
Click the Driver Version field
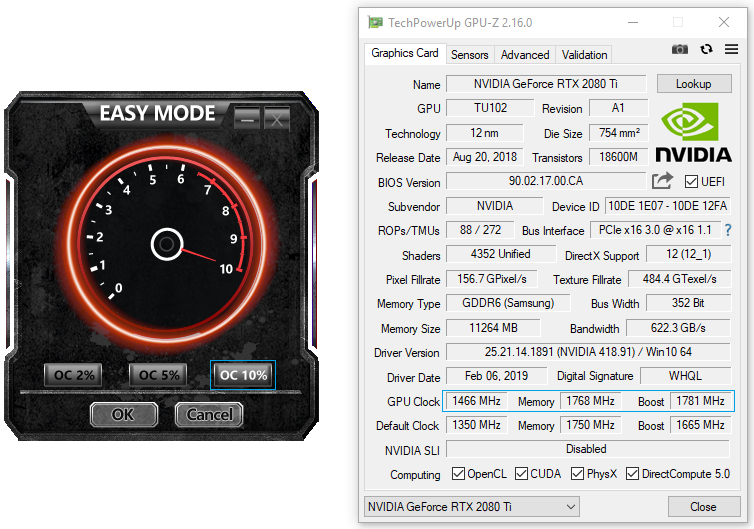(588, 352)
